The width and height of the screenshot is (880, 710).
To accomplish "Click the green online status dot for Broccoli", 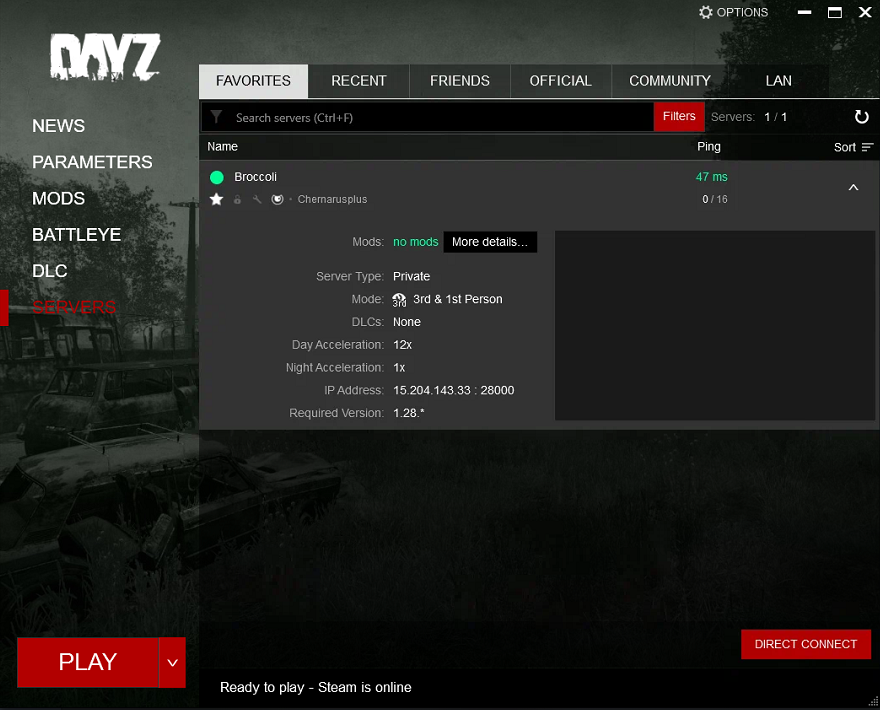I will [x=217, y=177].
